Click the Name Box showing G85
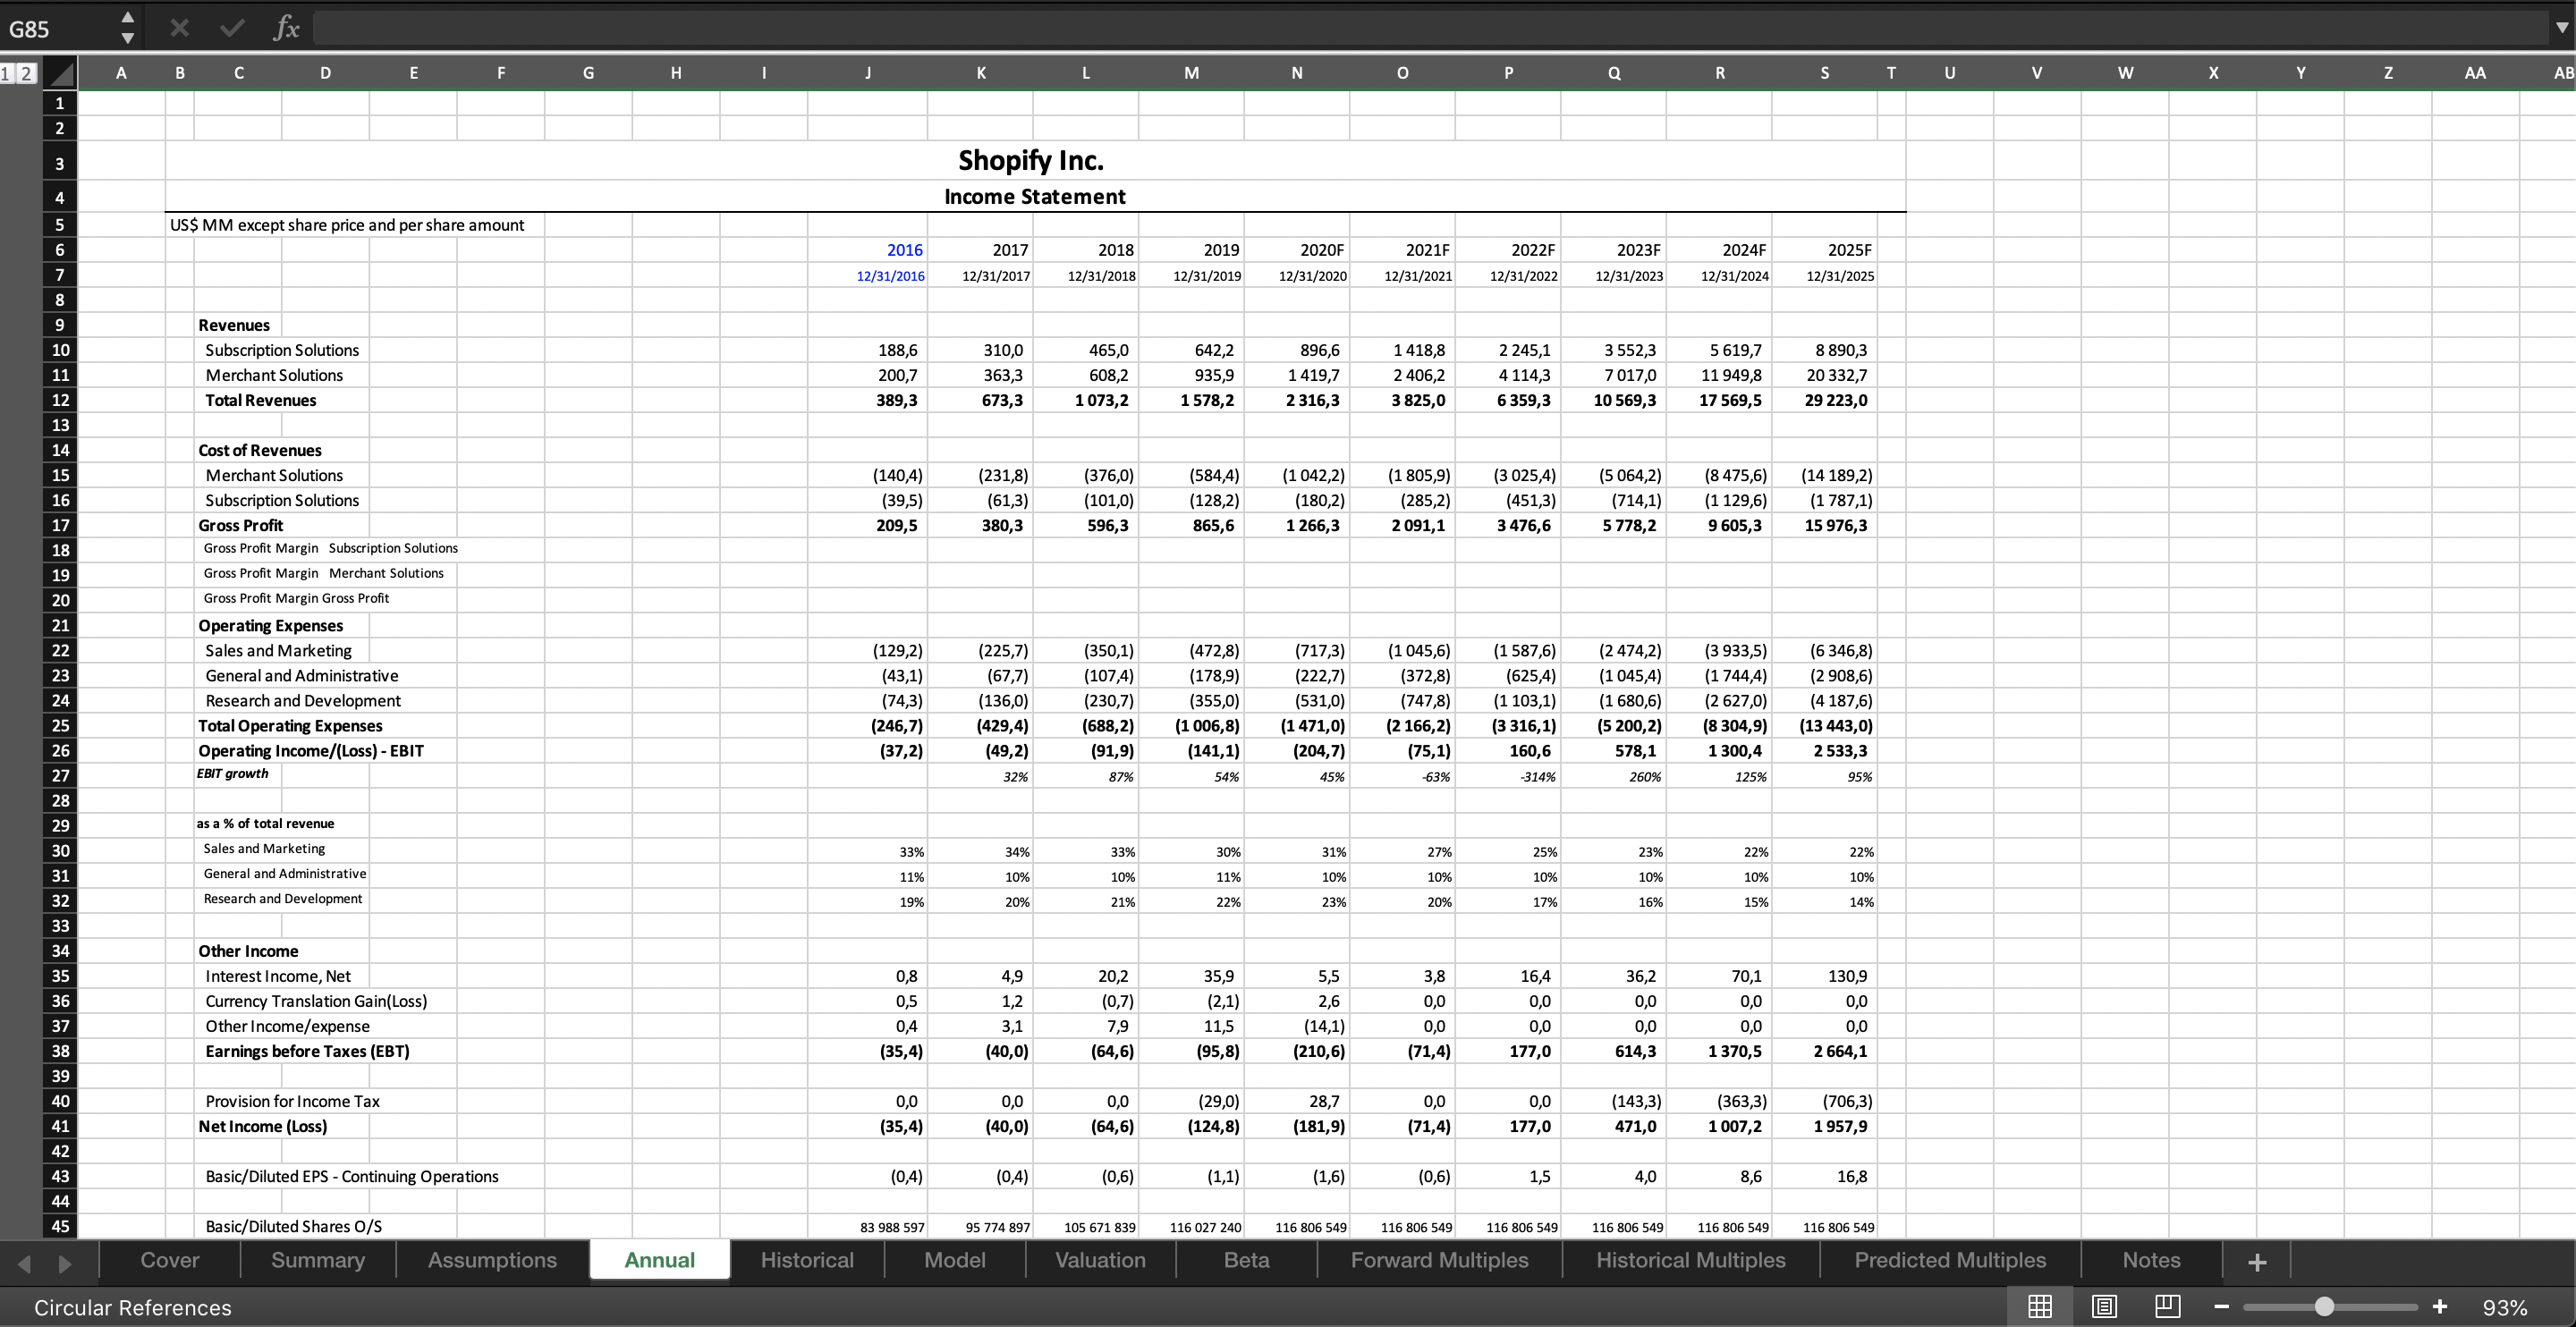 pos(58,29)
